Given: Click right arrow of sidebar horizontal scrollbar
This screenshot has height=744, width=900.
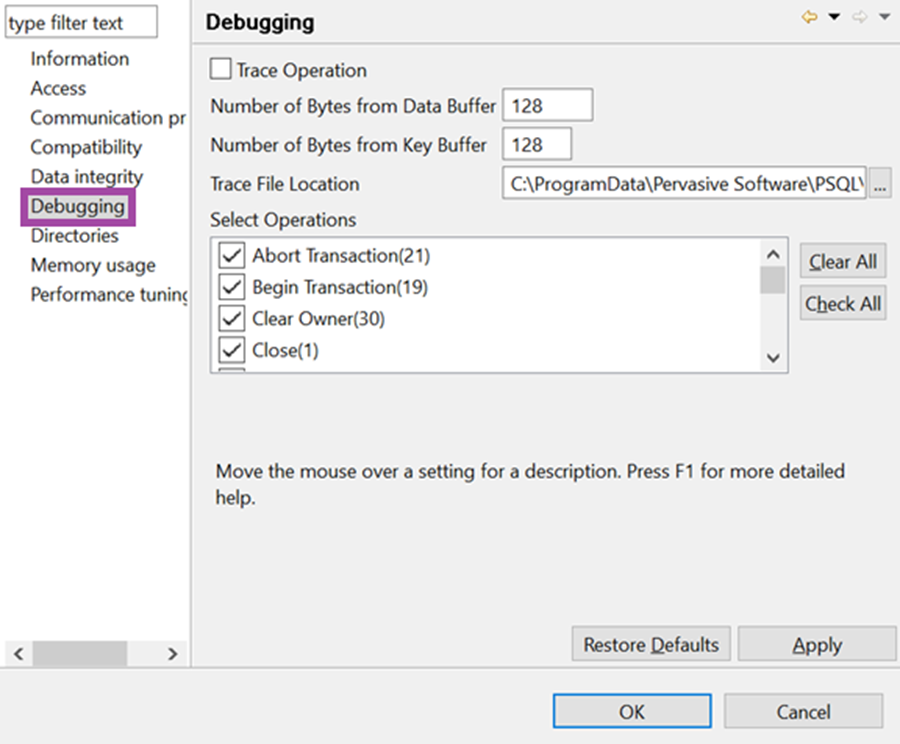Looking at the screenshot, I should tap(172, 653).
